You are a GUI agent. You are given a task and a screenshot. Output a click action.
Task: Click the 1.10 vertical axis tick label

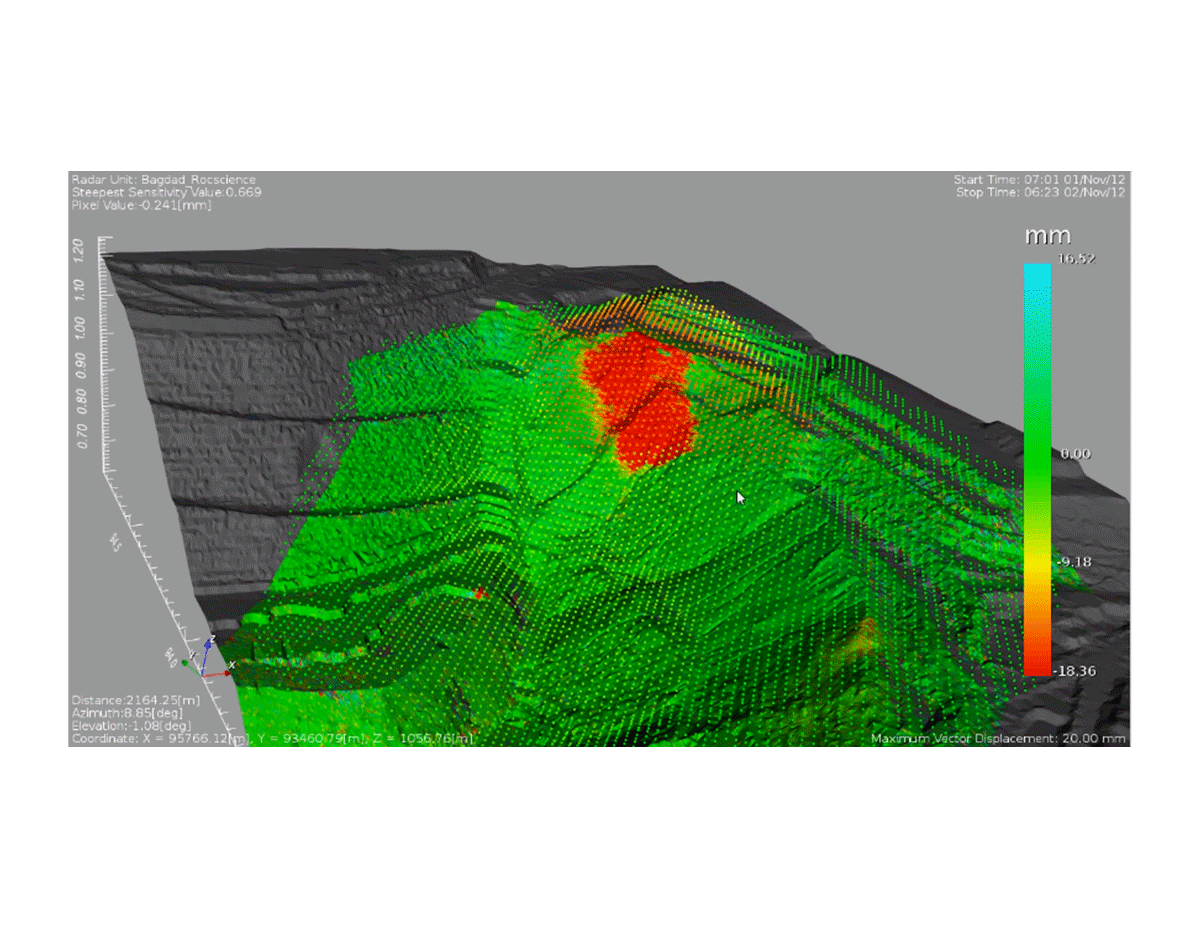77,291
